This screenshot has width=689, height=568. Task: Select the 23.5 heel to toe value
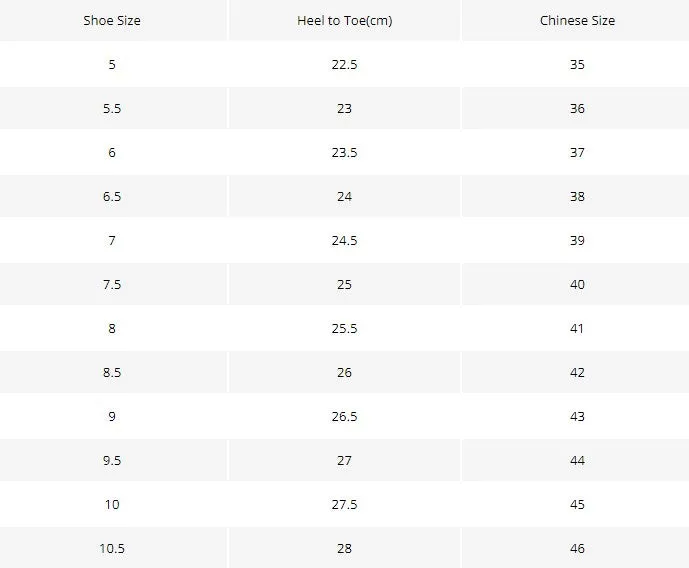coord(344,152)
